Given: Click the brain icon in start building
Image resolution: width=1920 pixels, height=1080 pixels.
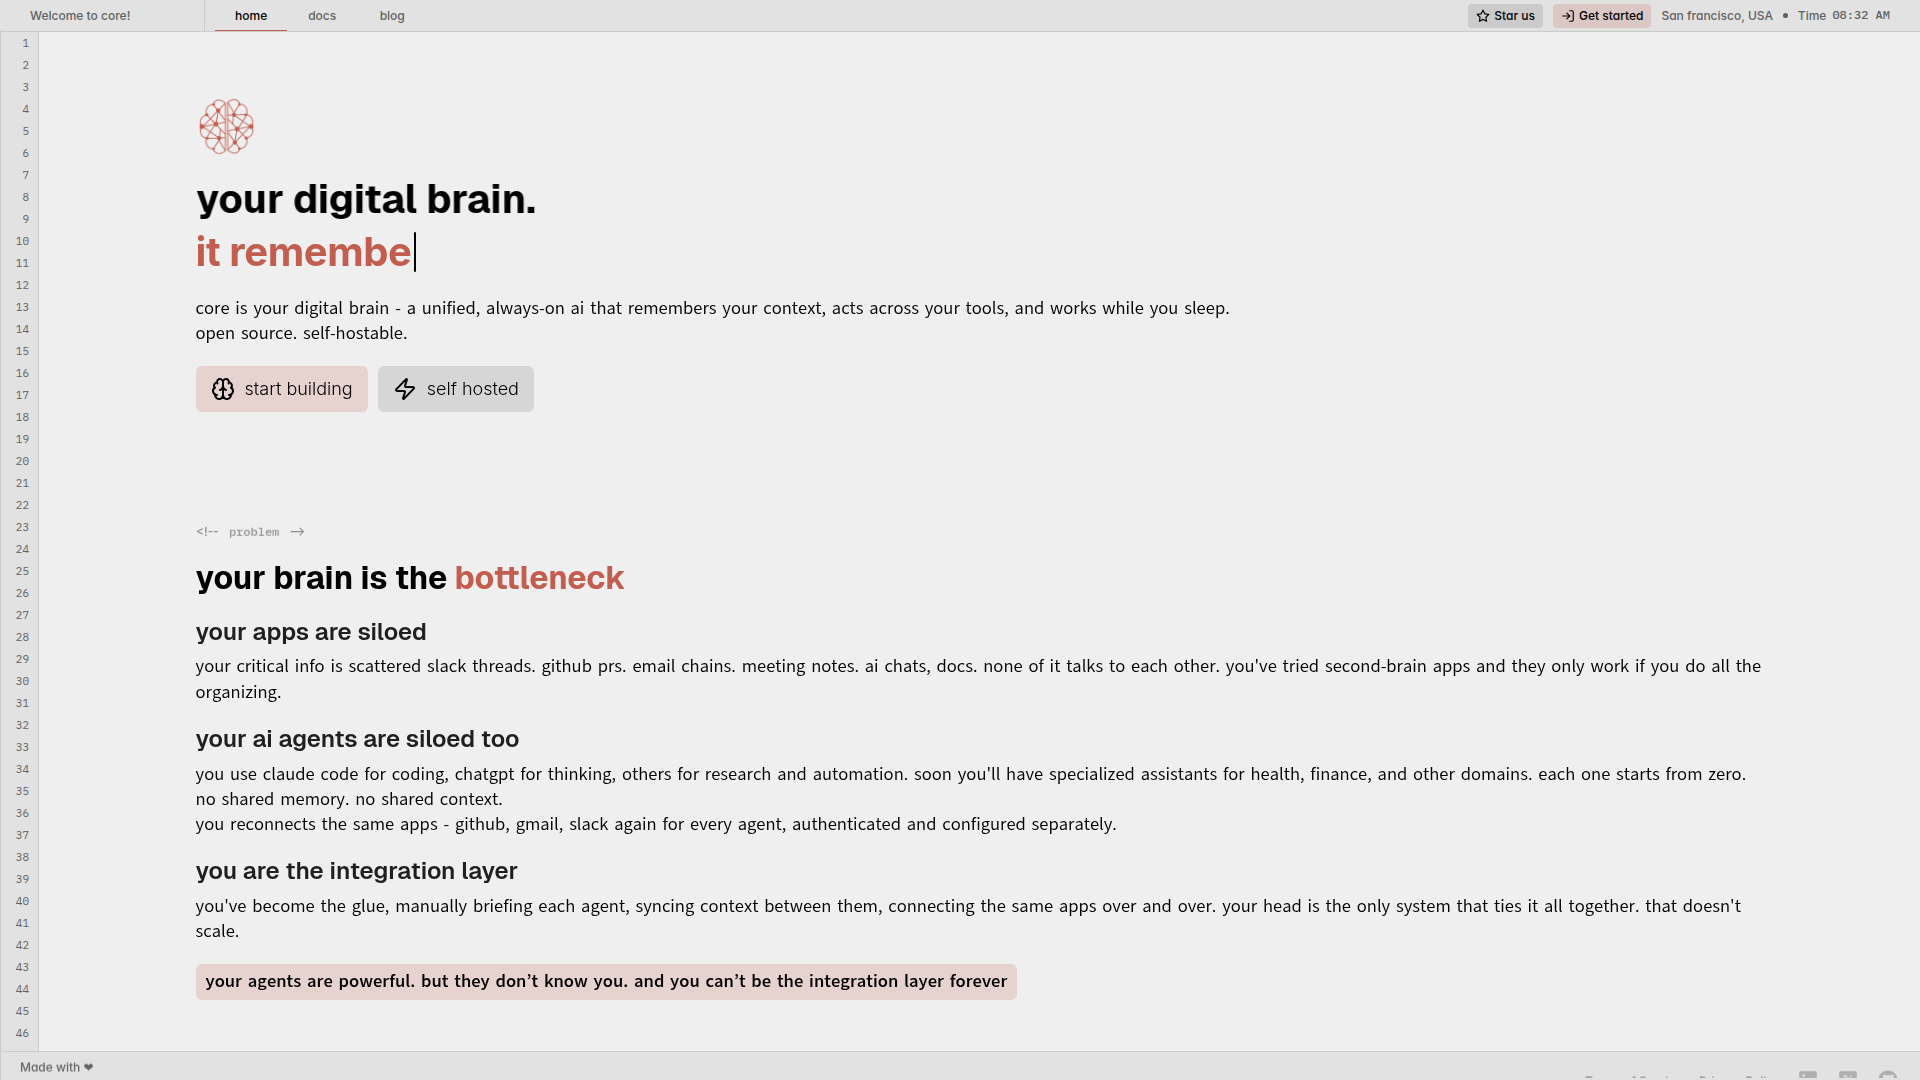Looking at the screenshot, I should pos(223,389).
